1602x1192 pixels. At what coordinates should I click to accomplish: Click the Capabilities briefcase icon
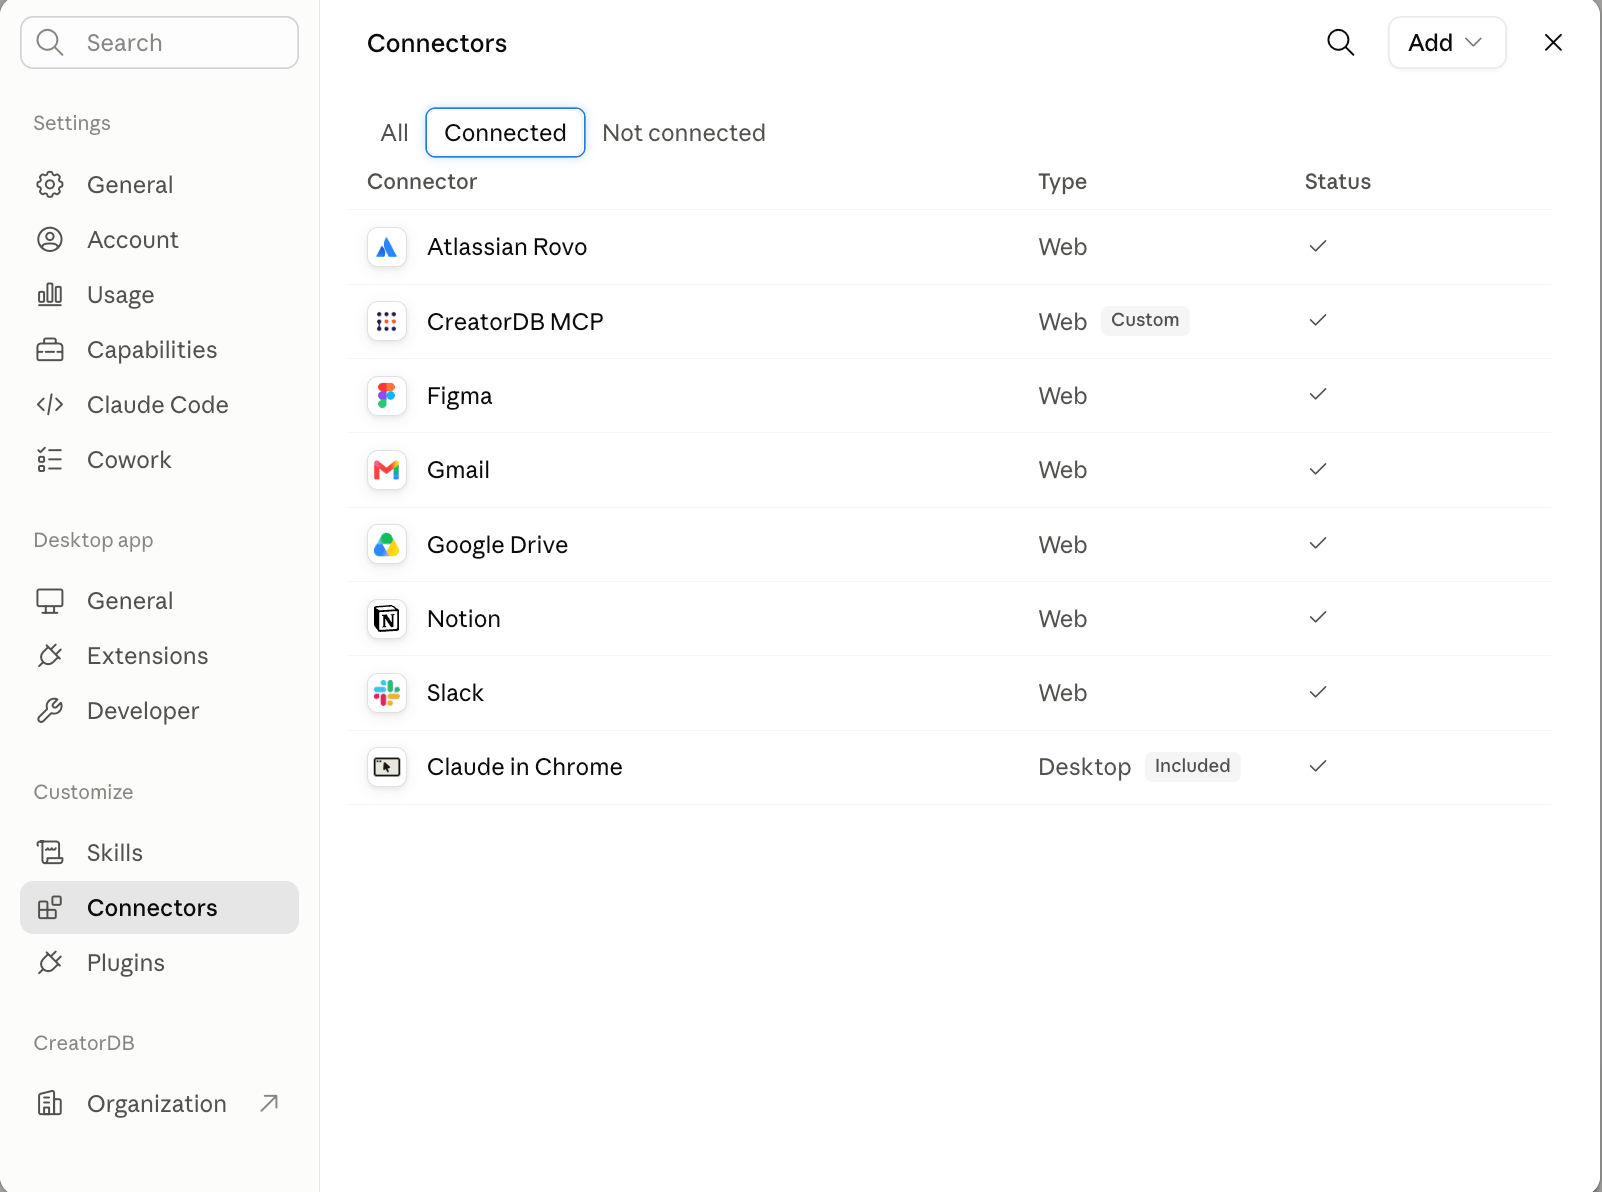[x=50, y=349]
